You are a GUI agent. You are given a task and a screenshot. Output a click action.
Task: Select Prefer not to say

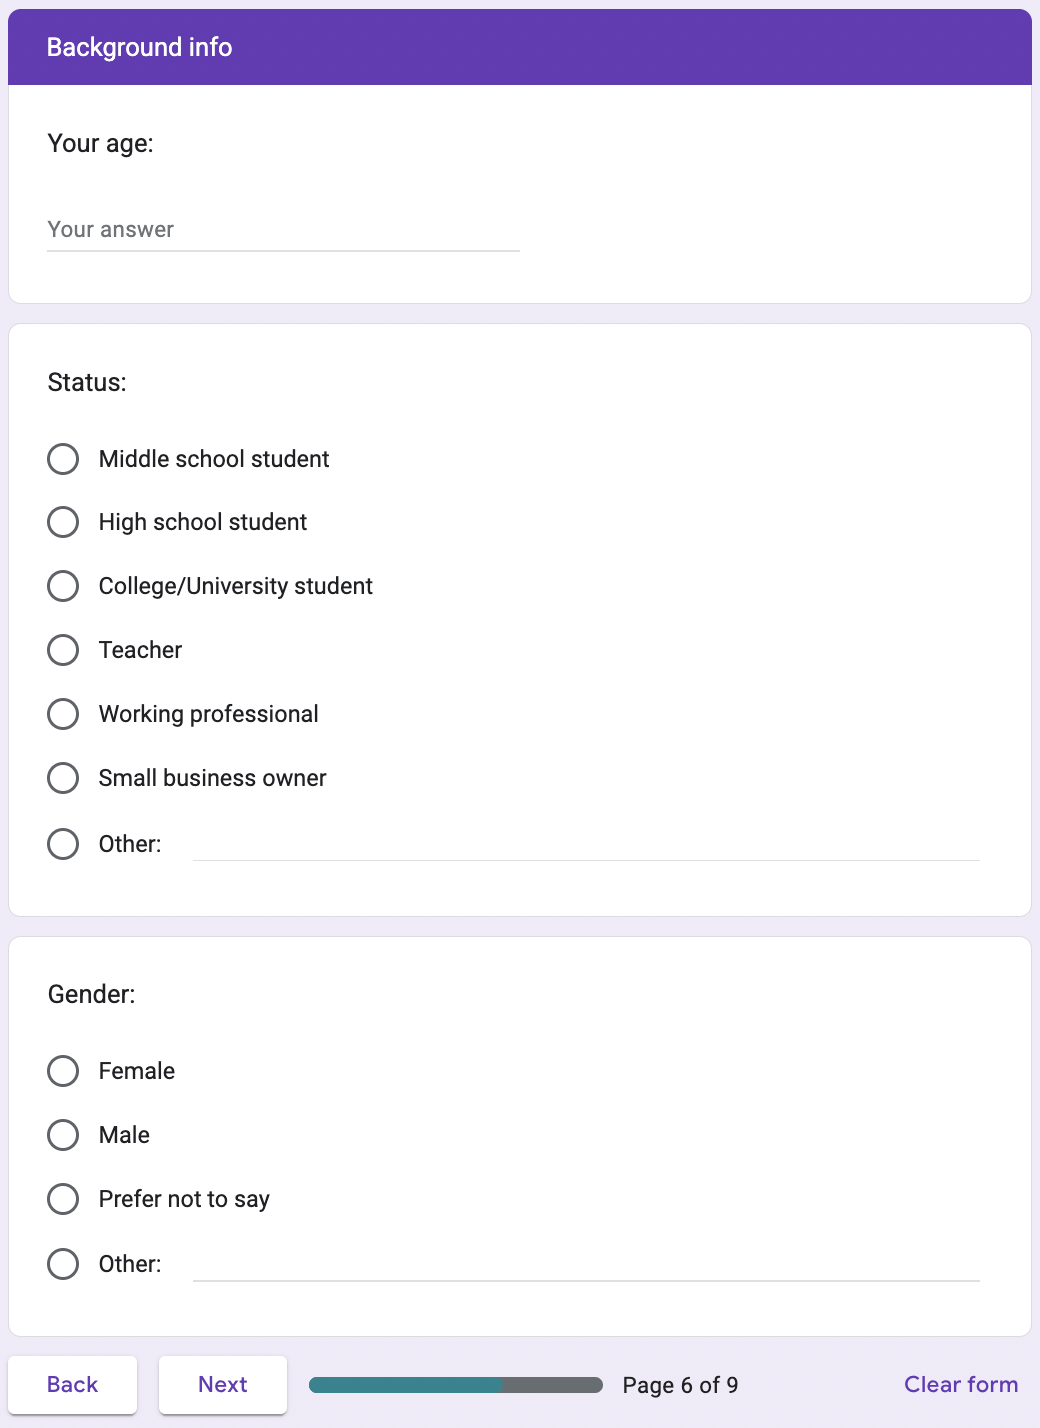63,1199
